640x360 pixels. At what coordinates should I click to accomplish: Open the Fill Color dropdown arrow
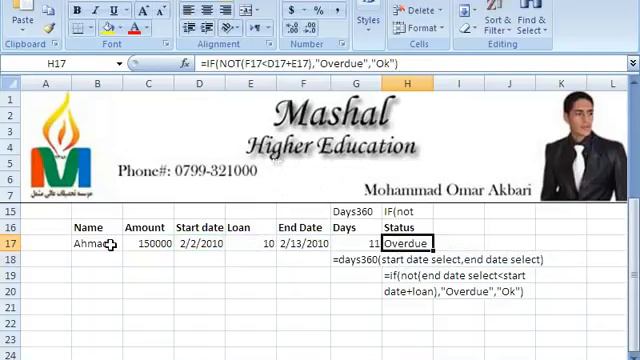click(120, 28)
